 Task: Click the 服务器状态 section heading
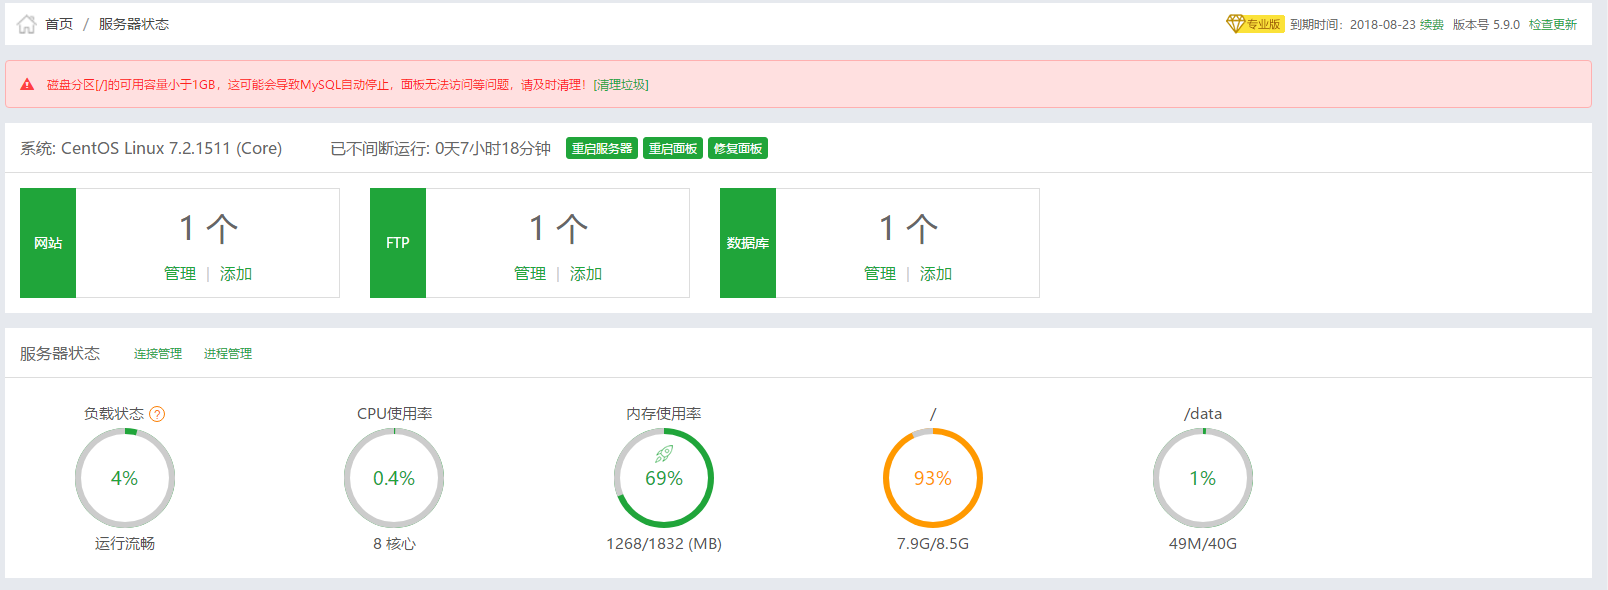coord(60,353)
